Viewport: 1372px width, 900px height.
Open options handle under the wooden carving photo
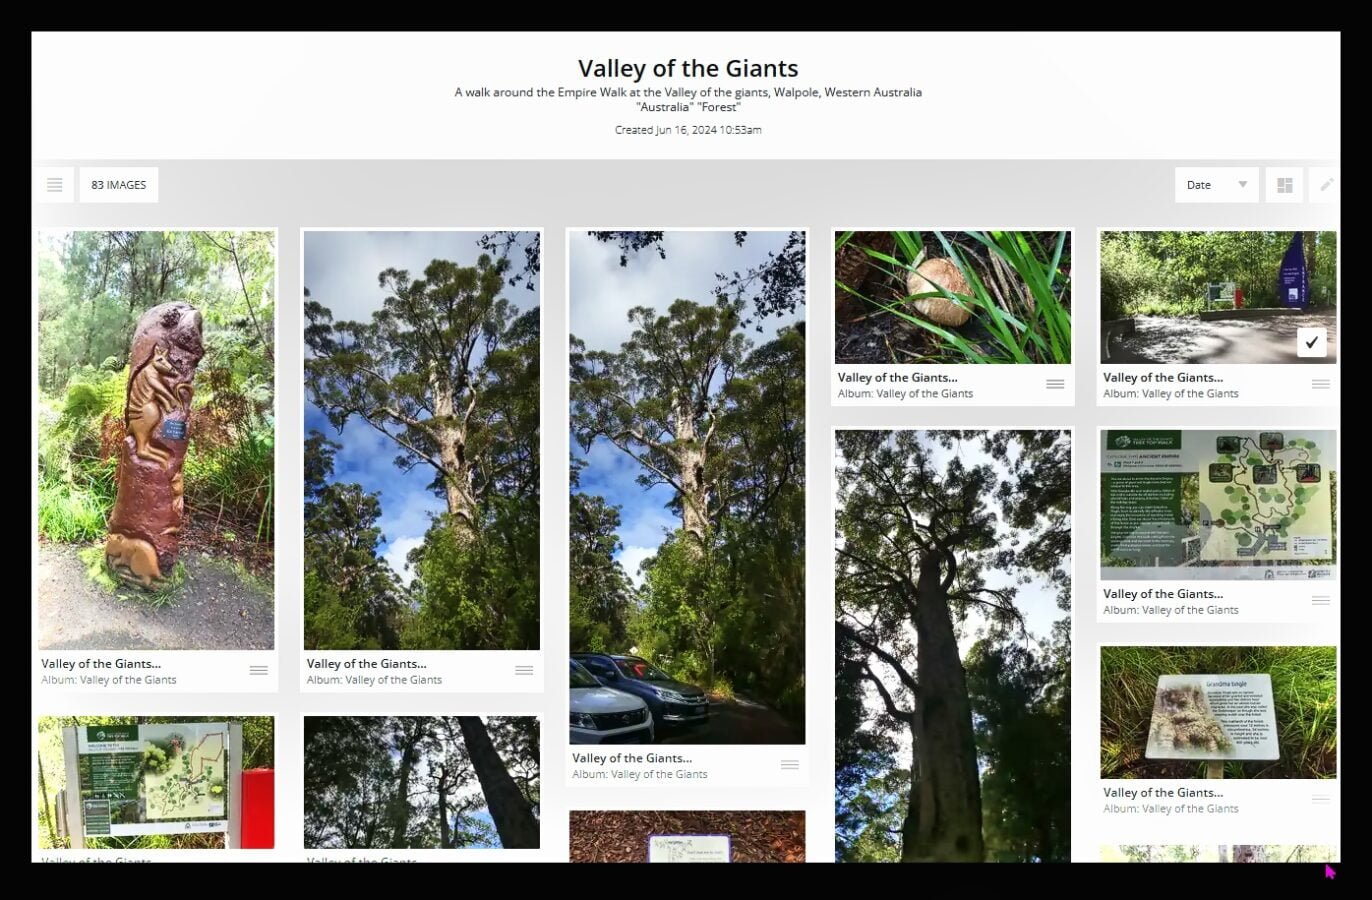259,671
